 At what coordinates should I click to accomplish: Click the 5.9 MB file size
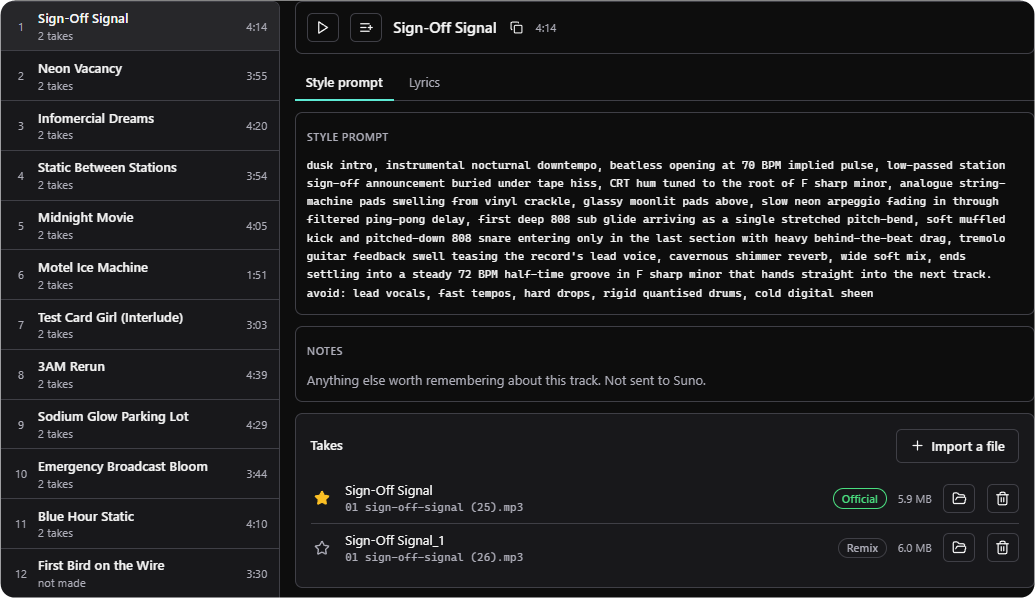914,499
